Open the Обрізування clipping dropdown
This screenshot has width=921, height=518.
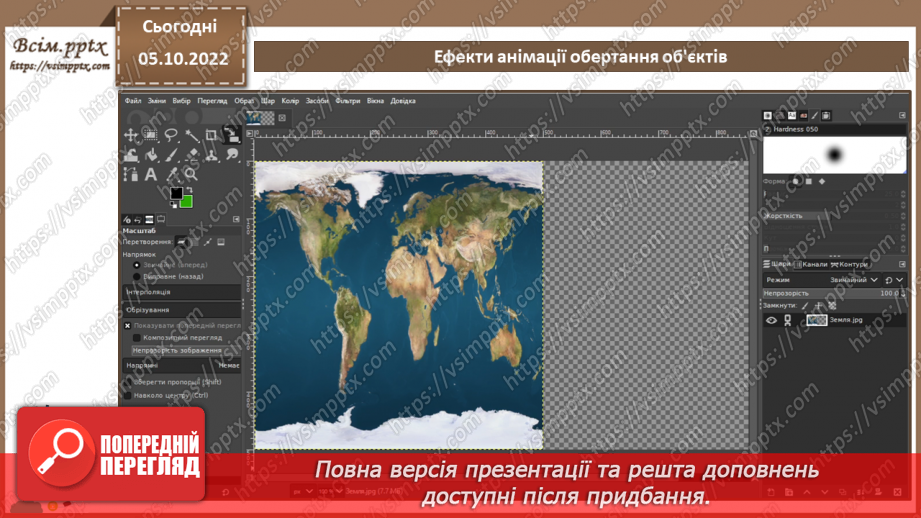[x=181, y=310]
